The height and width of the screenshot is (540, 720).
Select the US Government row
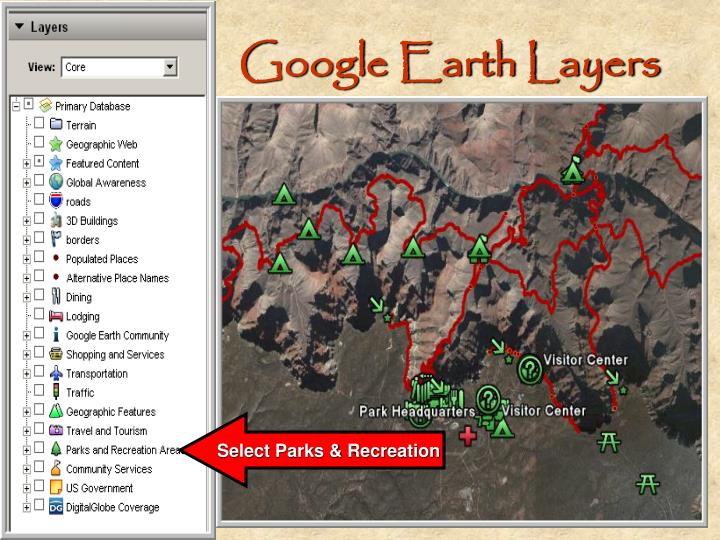pos(99,488)
